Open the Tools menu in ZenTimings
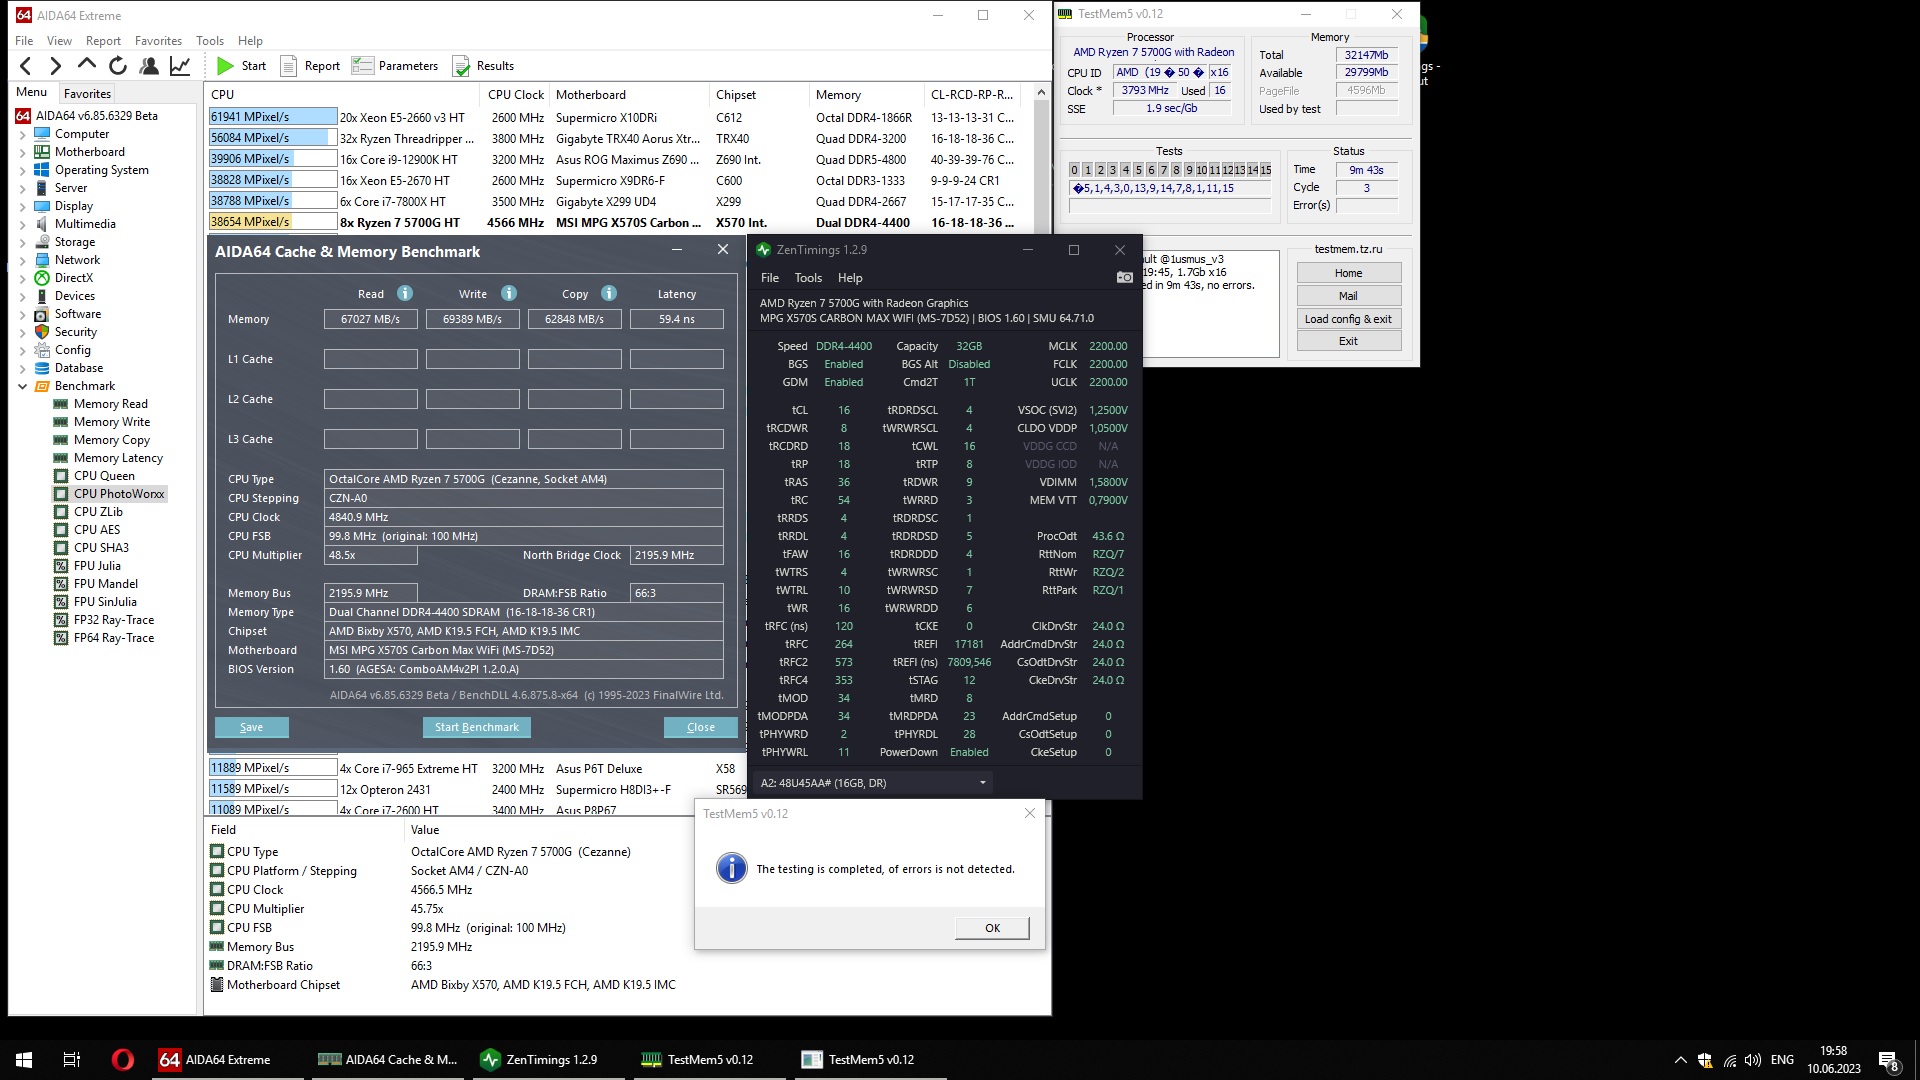This screenshot has height=1080, width=1920. (808, 278)
